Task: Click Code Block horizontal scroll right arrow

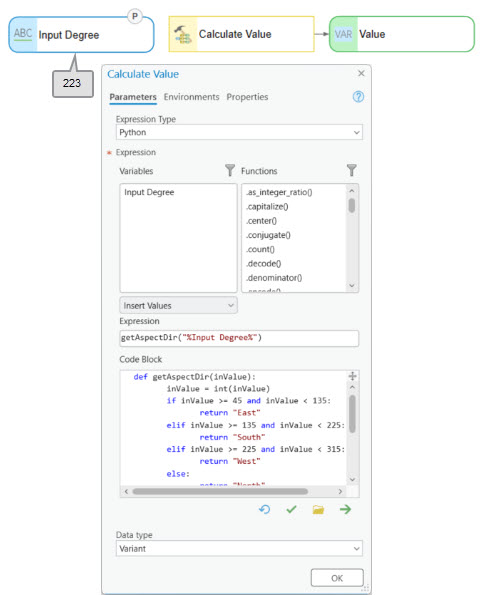Action: [x=340, y=491]
